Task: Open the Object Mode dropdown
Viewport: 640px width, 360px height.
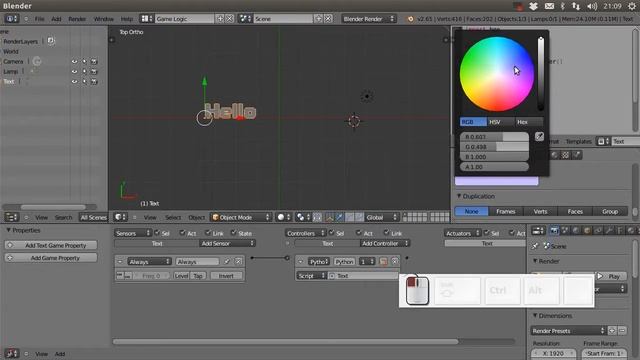Action: click(x=240, y=217)
